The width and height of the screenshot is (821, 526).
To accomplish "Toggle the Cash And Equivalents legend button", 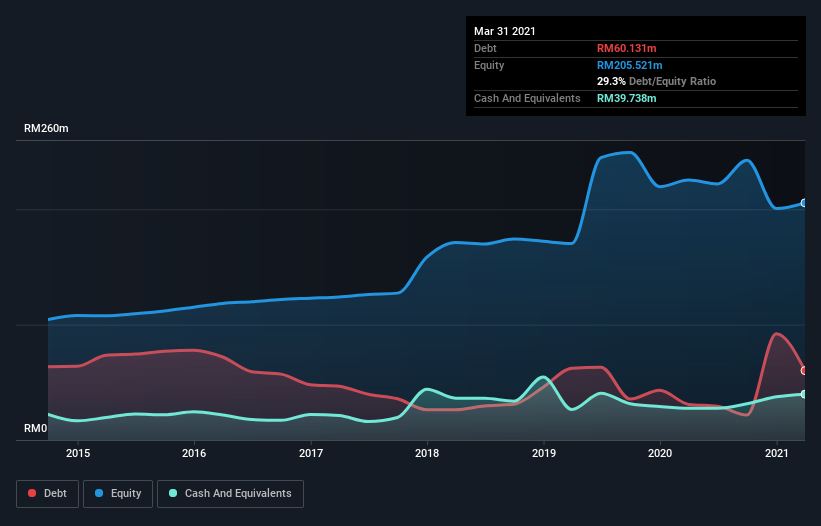I will [230, 494].
